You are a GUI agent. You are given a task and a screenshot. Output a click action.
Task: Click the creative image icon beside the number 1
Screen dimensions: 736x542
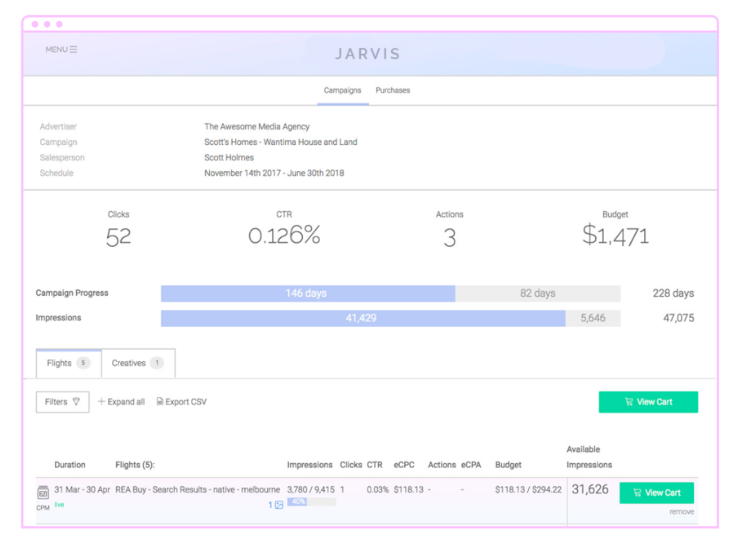point(279,505)
